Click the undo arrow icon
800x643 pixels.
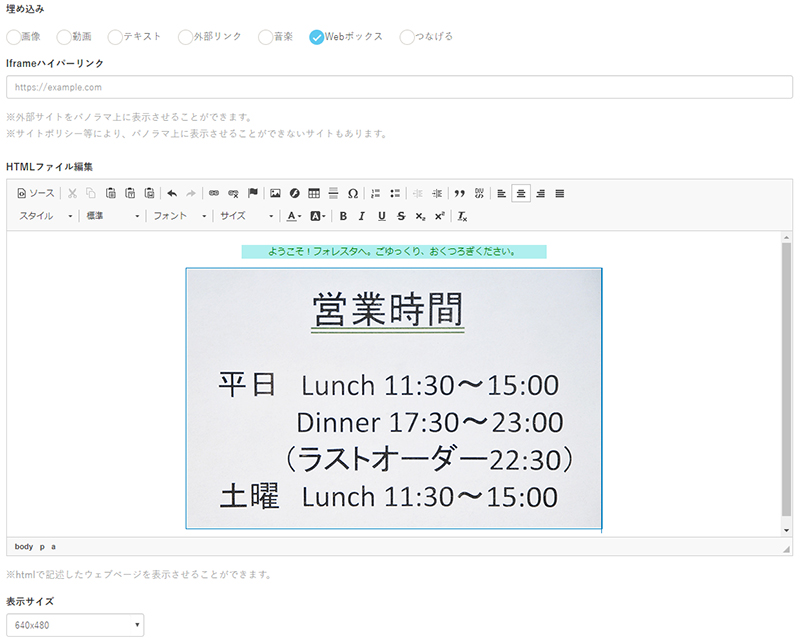point(172,193)
